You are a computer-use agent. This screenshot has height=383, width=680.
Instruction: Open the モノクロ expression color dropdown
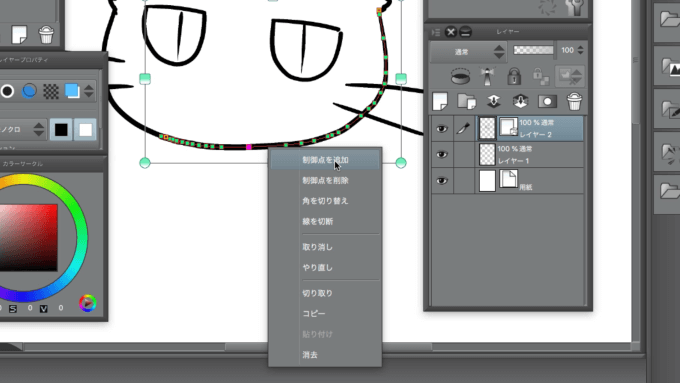[22, 129]
